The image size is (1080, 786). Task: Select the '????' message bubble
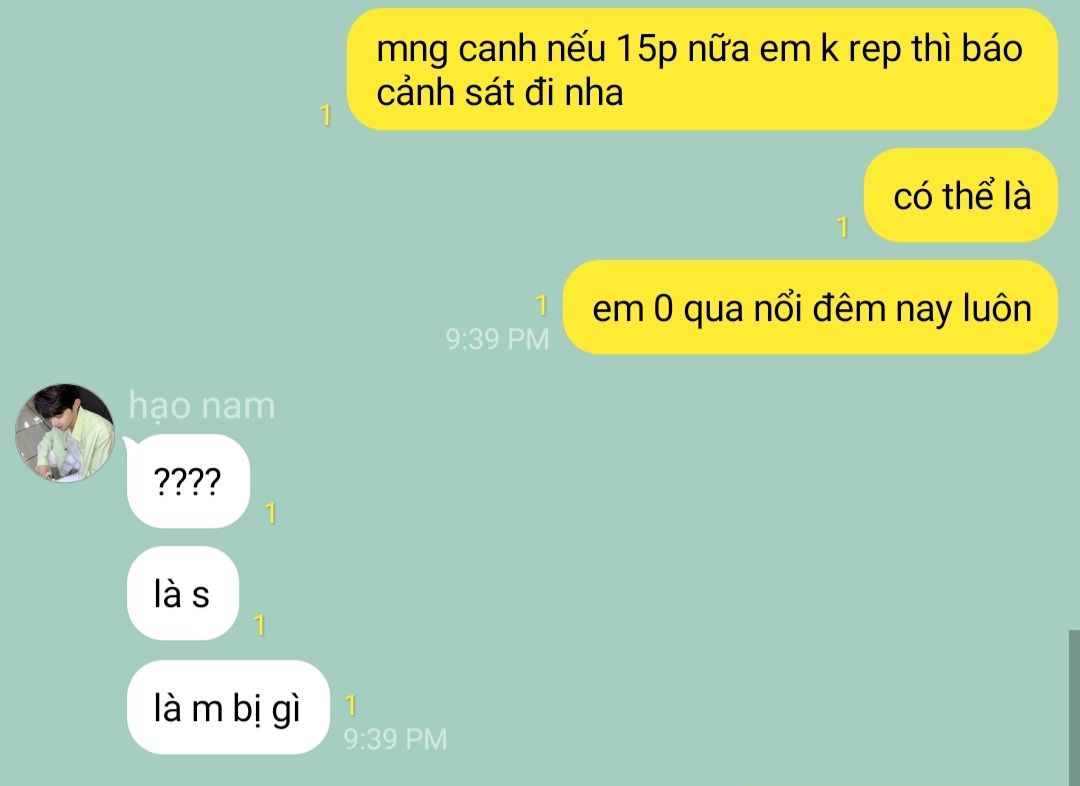[x=188, y=482]
